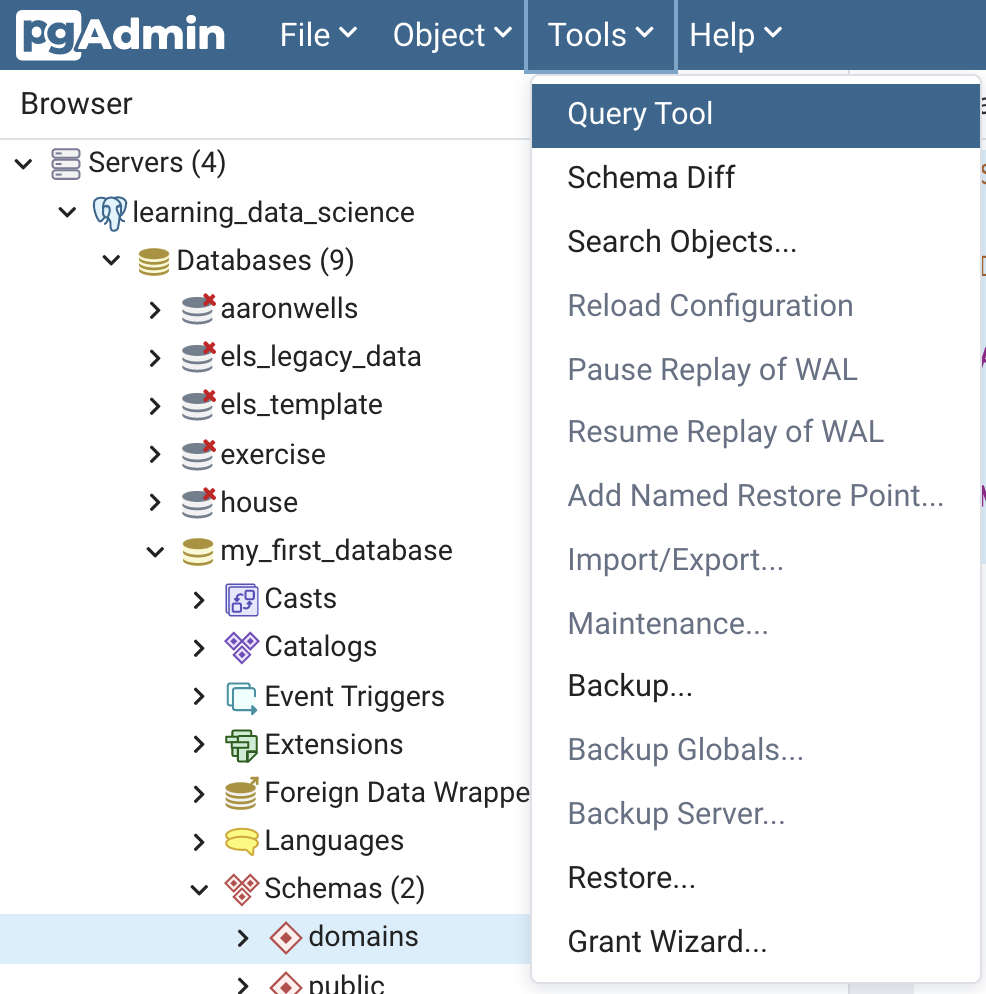Click the Languages speech-bubble icon
The width and height of the screenshot is (986, 994).
[242, 841]
